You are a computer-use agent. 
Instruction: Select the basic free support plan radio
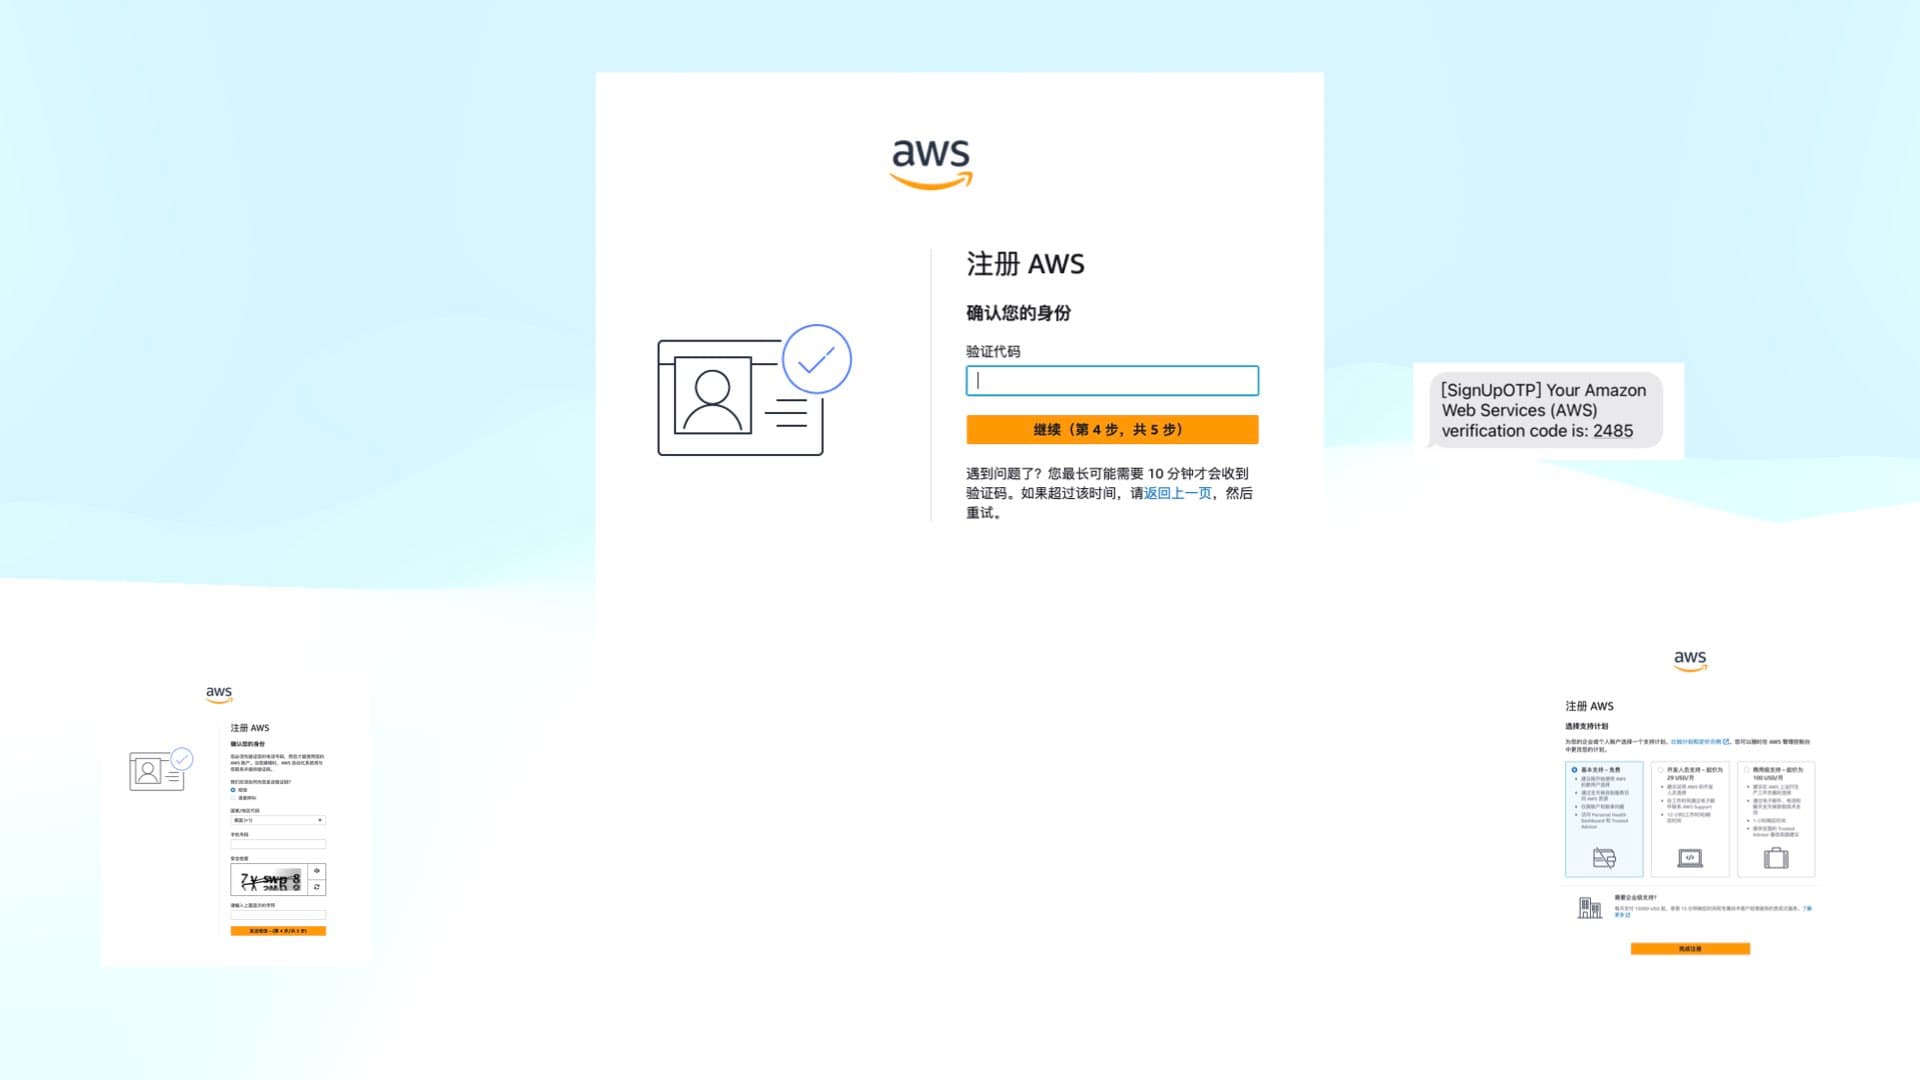click(1575, 770)
